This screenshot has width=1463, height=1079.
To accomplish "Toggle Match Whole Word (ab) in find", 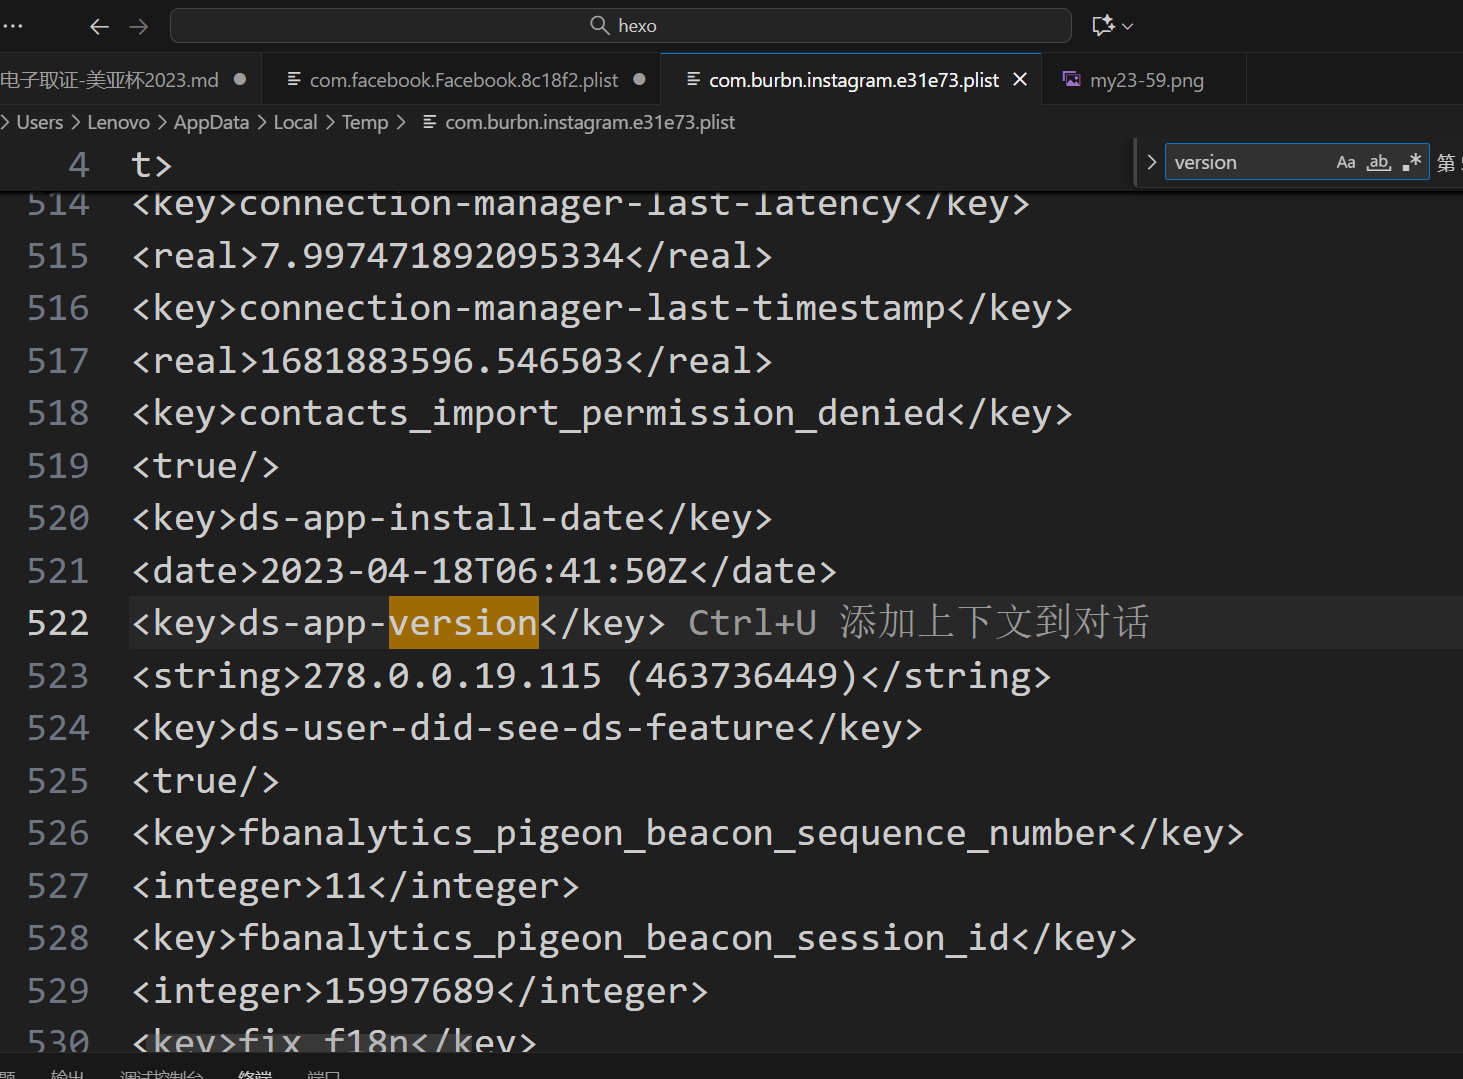I will [x=1379, y=162].
